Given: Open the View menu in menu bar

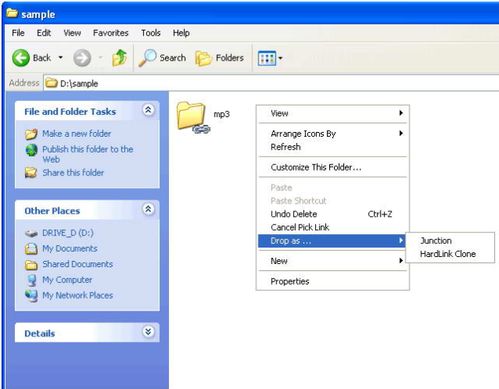Looking at the screenshot, I should (x=72, y=33).
